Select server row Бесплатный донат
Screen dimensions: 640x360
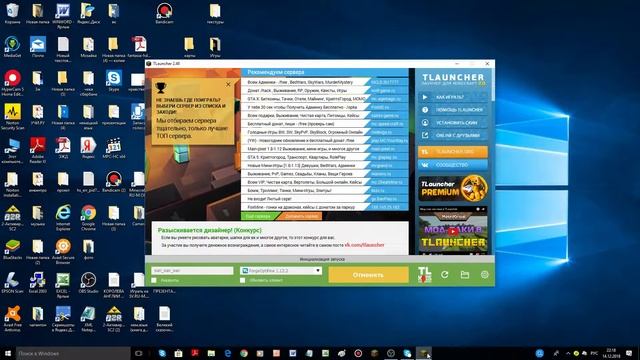pos(325,124)
